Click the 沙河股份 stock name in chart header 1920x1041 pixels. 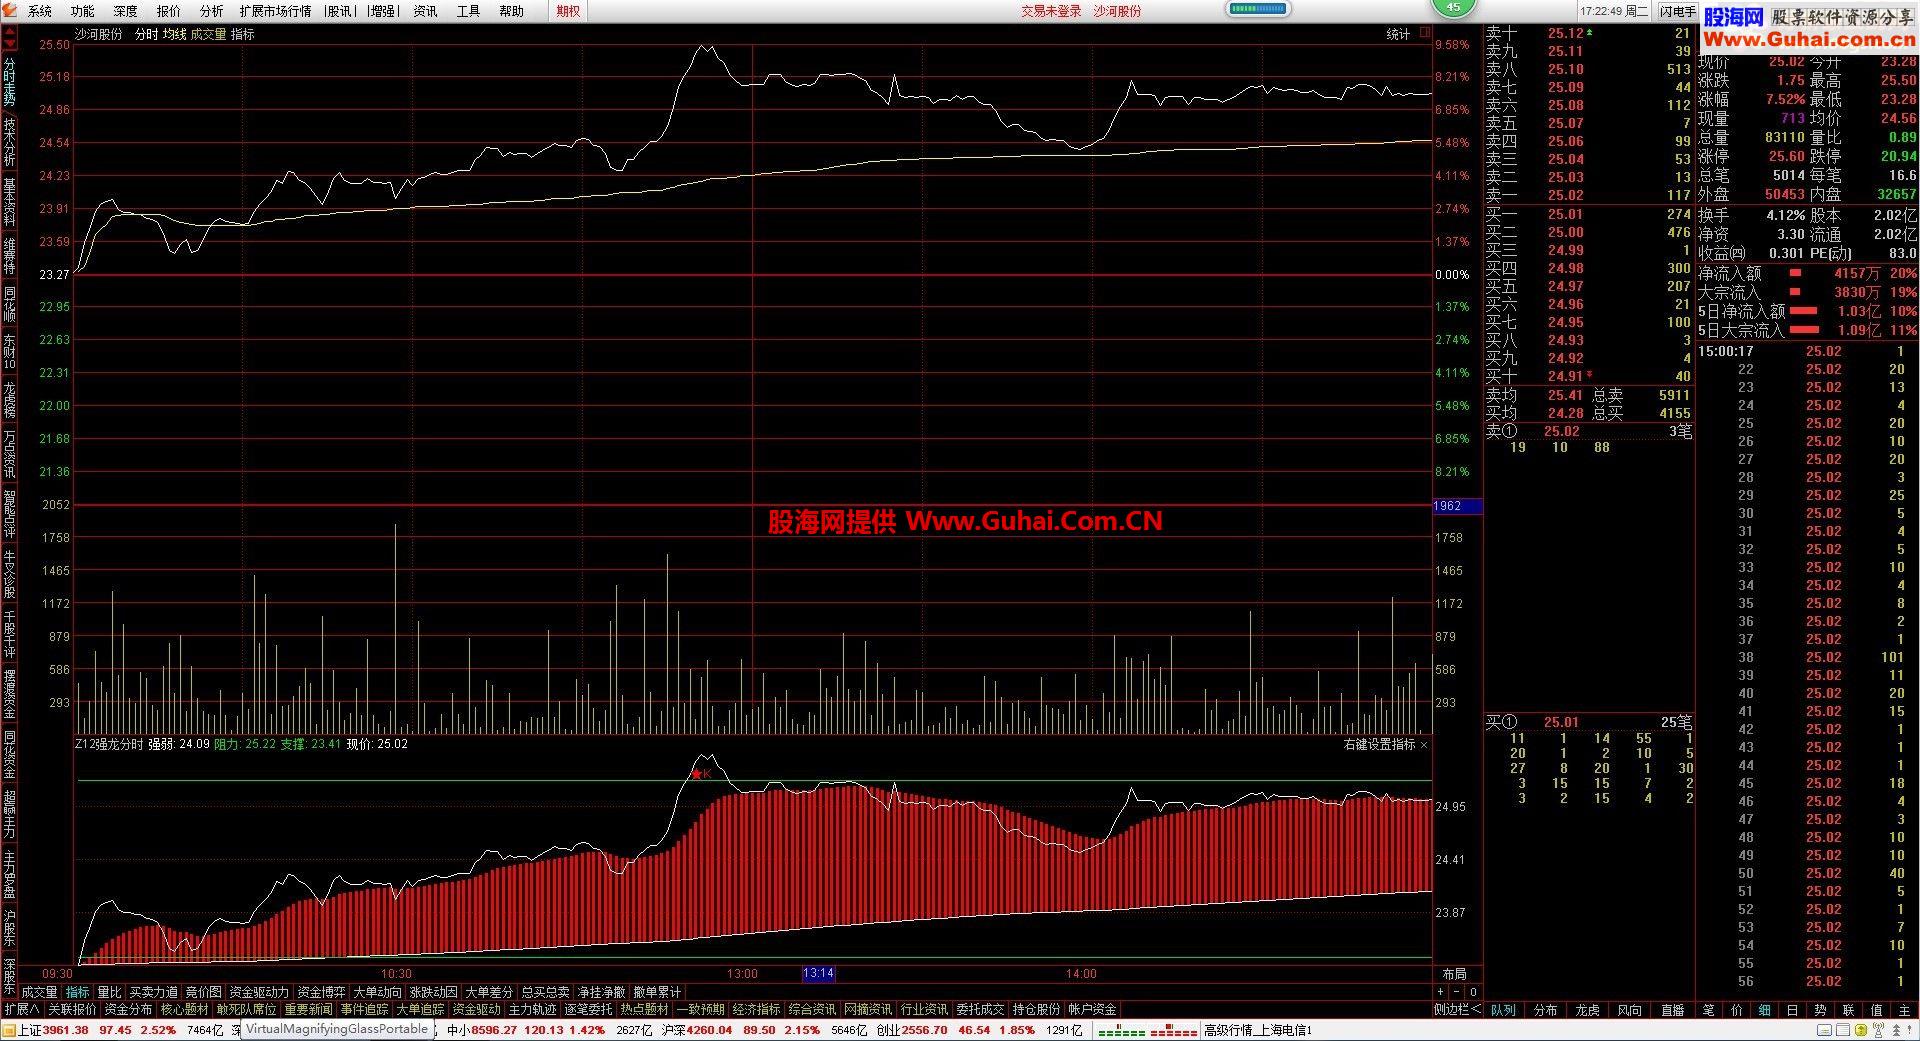tap(98, 34)
